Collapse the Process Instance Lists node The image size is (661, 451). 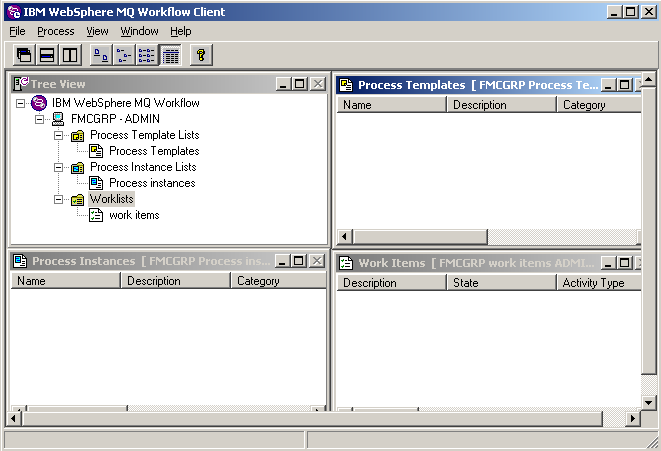click(59, 167)
